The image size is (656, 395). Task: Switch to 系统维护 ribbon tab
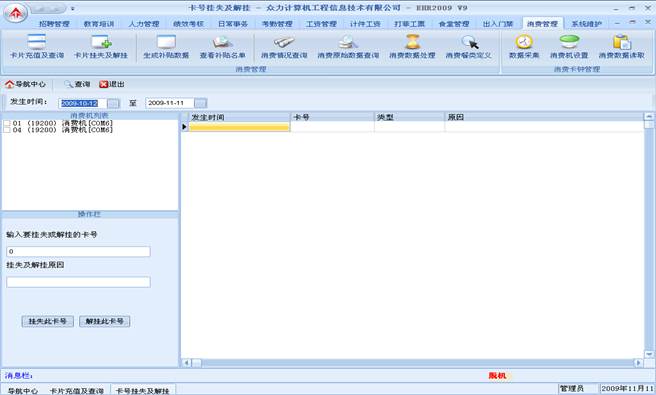tap(587, 24)
